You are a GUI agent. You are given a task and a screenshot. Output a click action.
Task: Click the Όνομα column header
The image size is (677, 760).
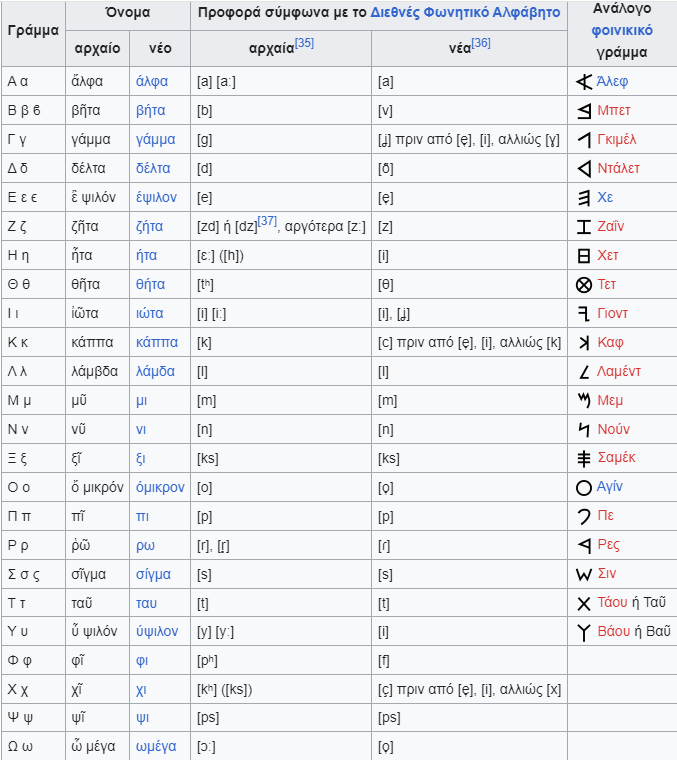tap(128, 13)
